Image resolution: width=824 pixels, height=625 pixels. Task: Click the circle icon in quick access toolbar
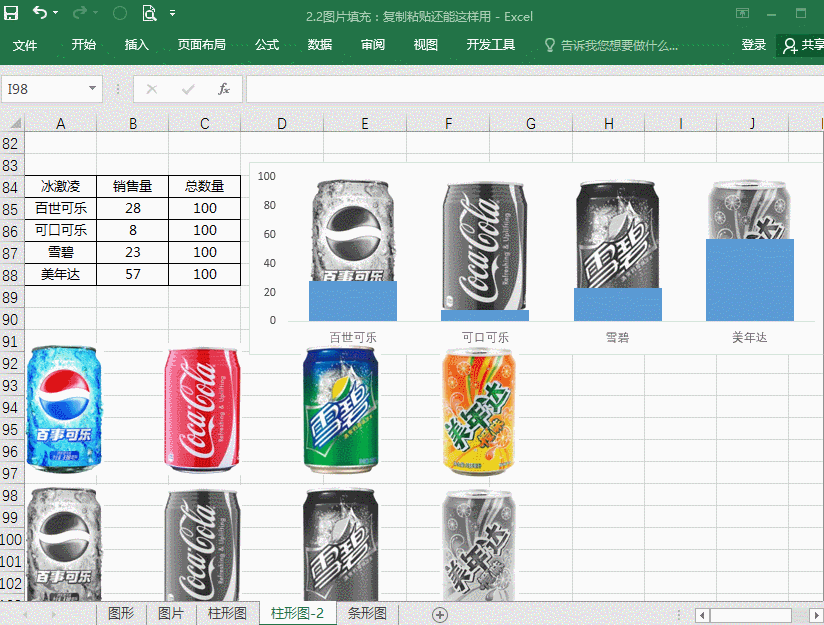(120, 13)
